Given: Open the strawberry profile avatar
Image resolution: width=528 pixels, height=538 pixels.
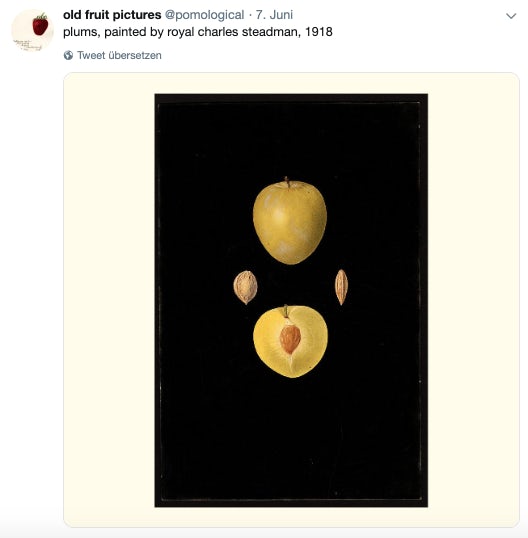Looking at the screenshot, I should 33,31.
